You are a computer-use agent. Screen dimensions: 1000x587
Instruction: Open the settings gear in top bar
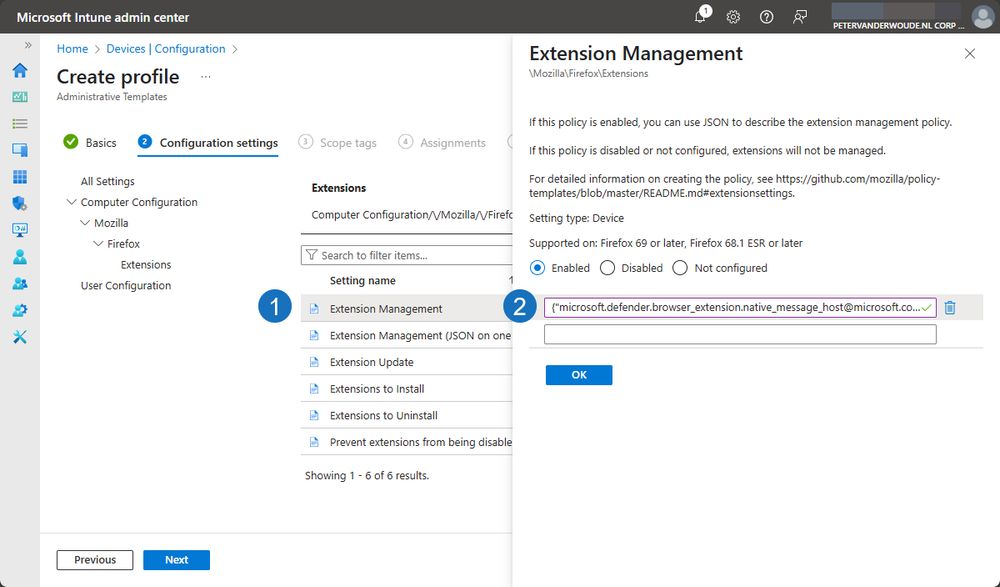click(733, 17)
